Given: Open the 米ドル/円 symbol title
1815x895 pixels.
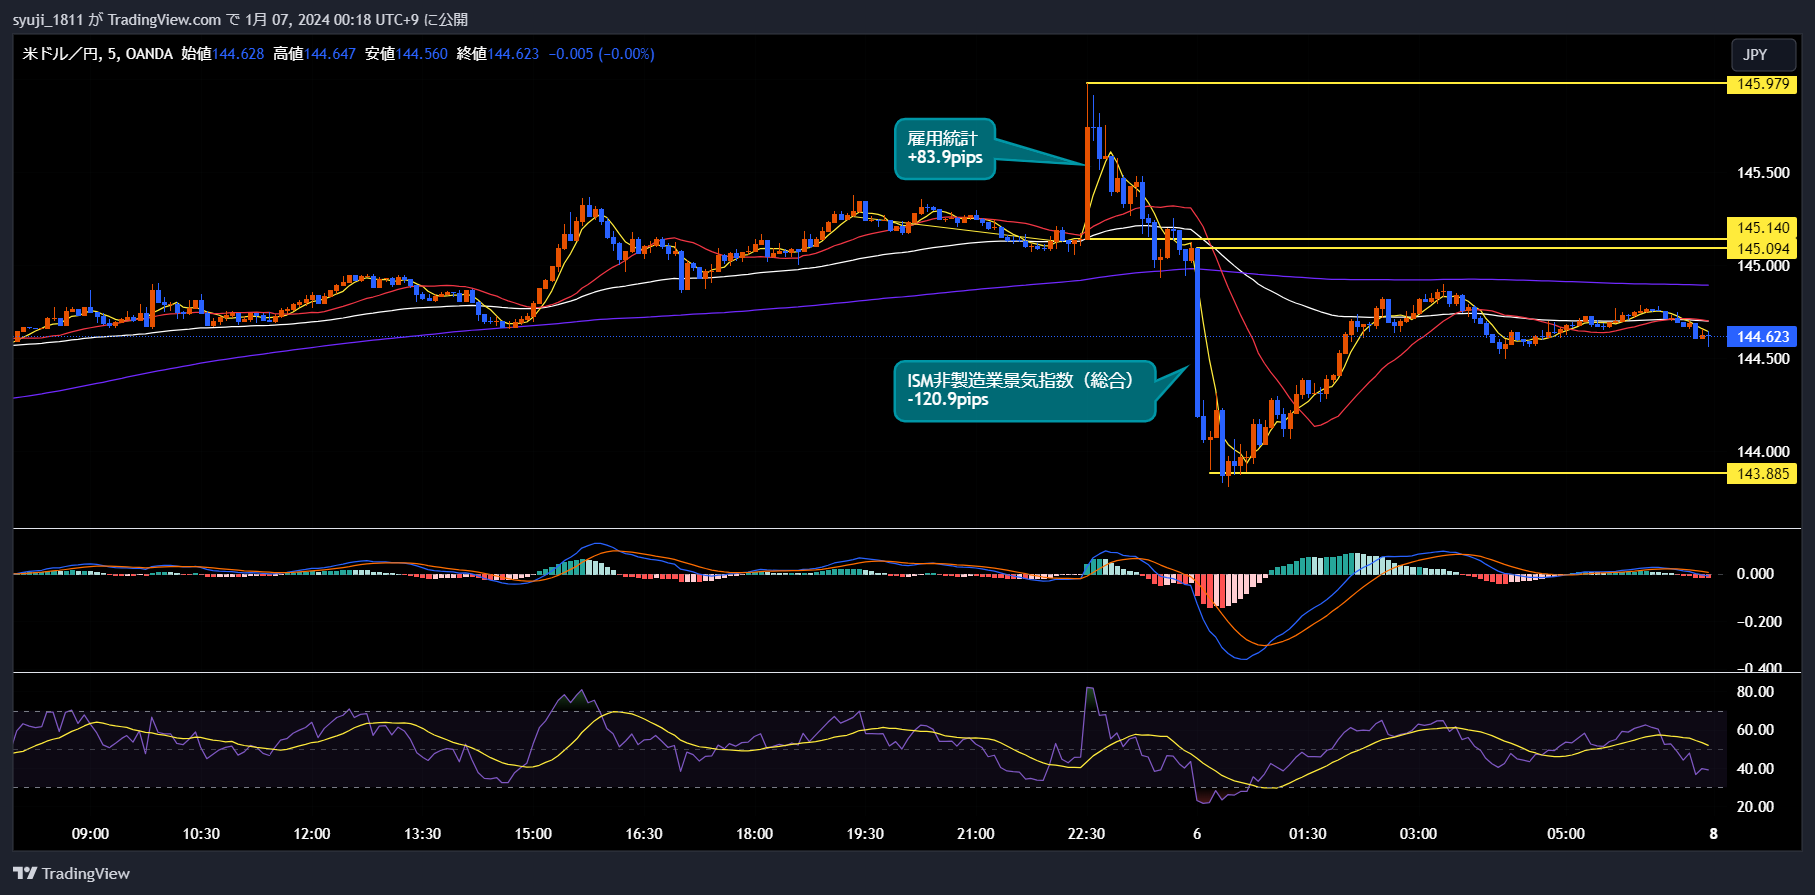Looking at the screenshot, I should point(60,54).
